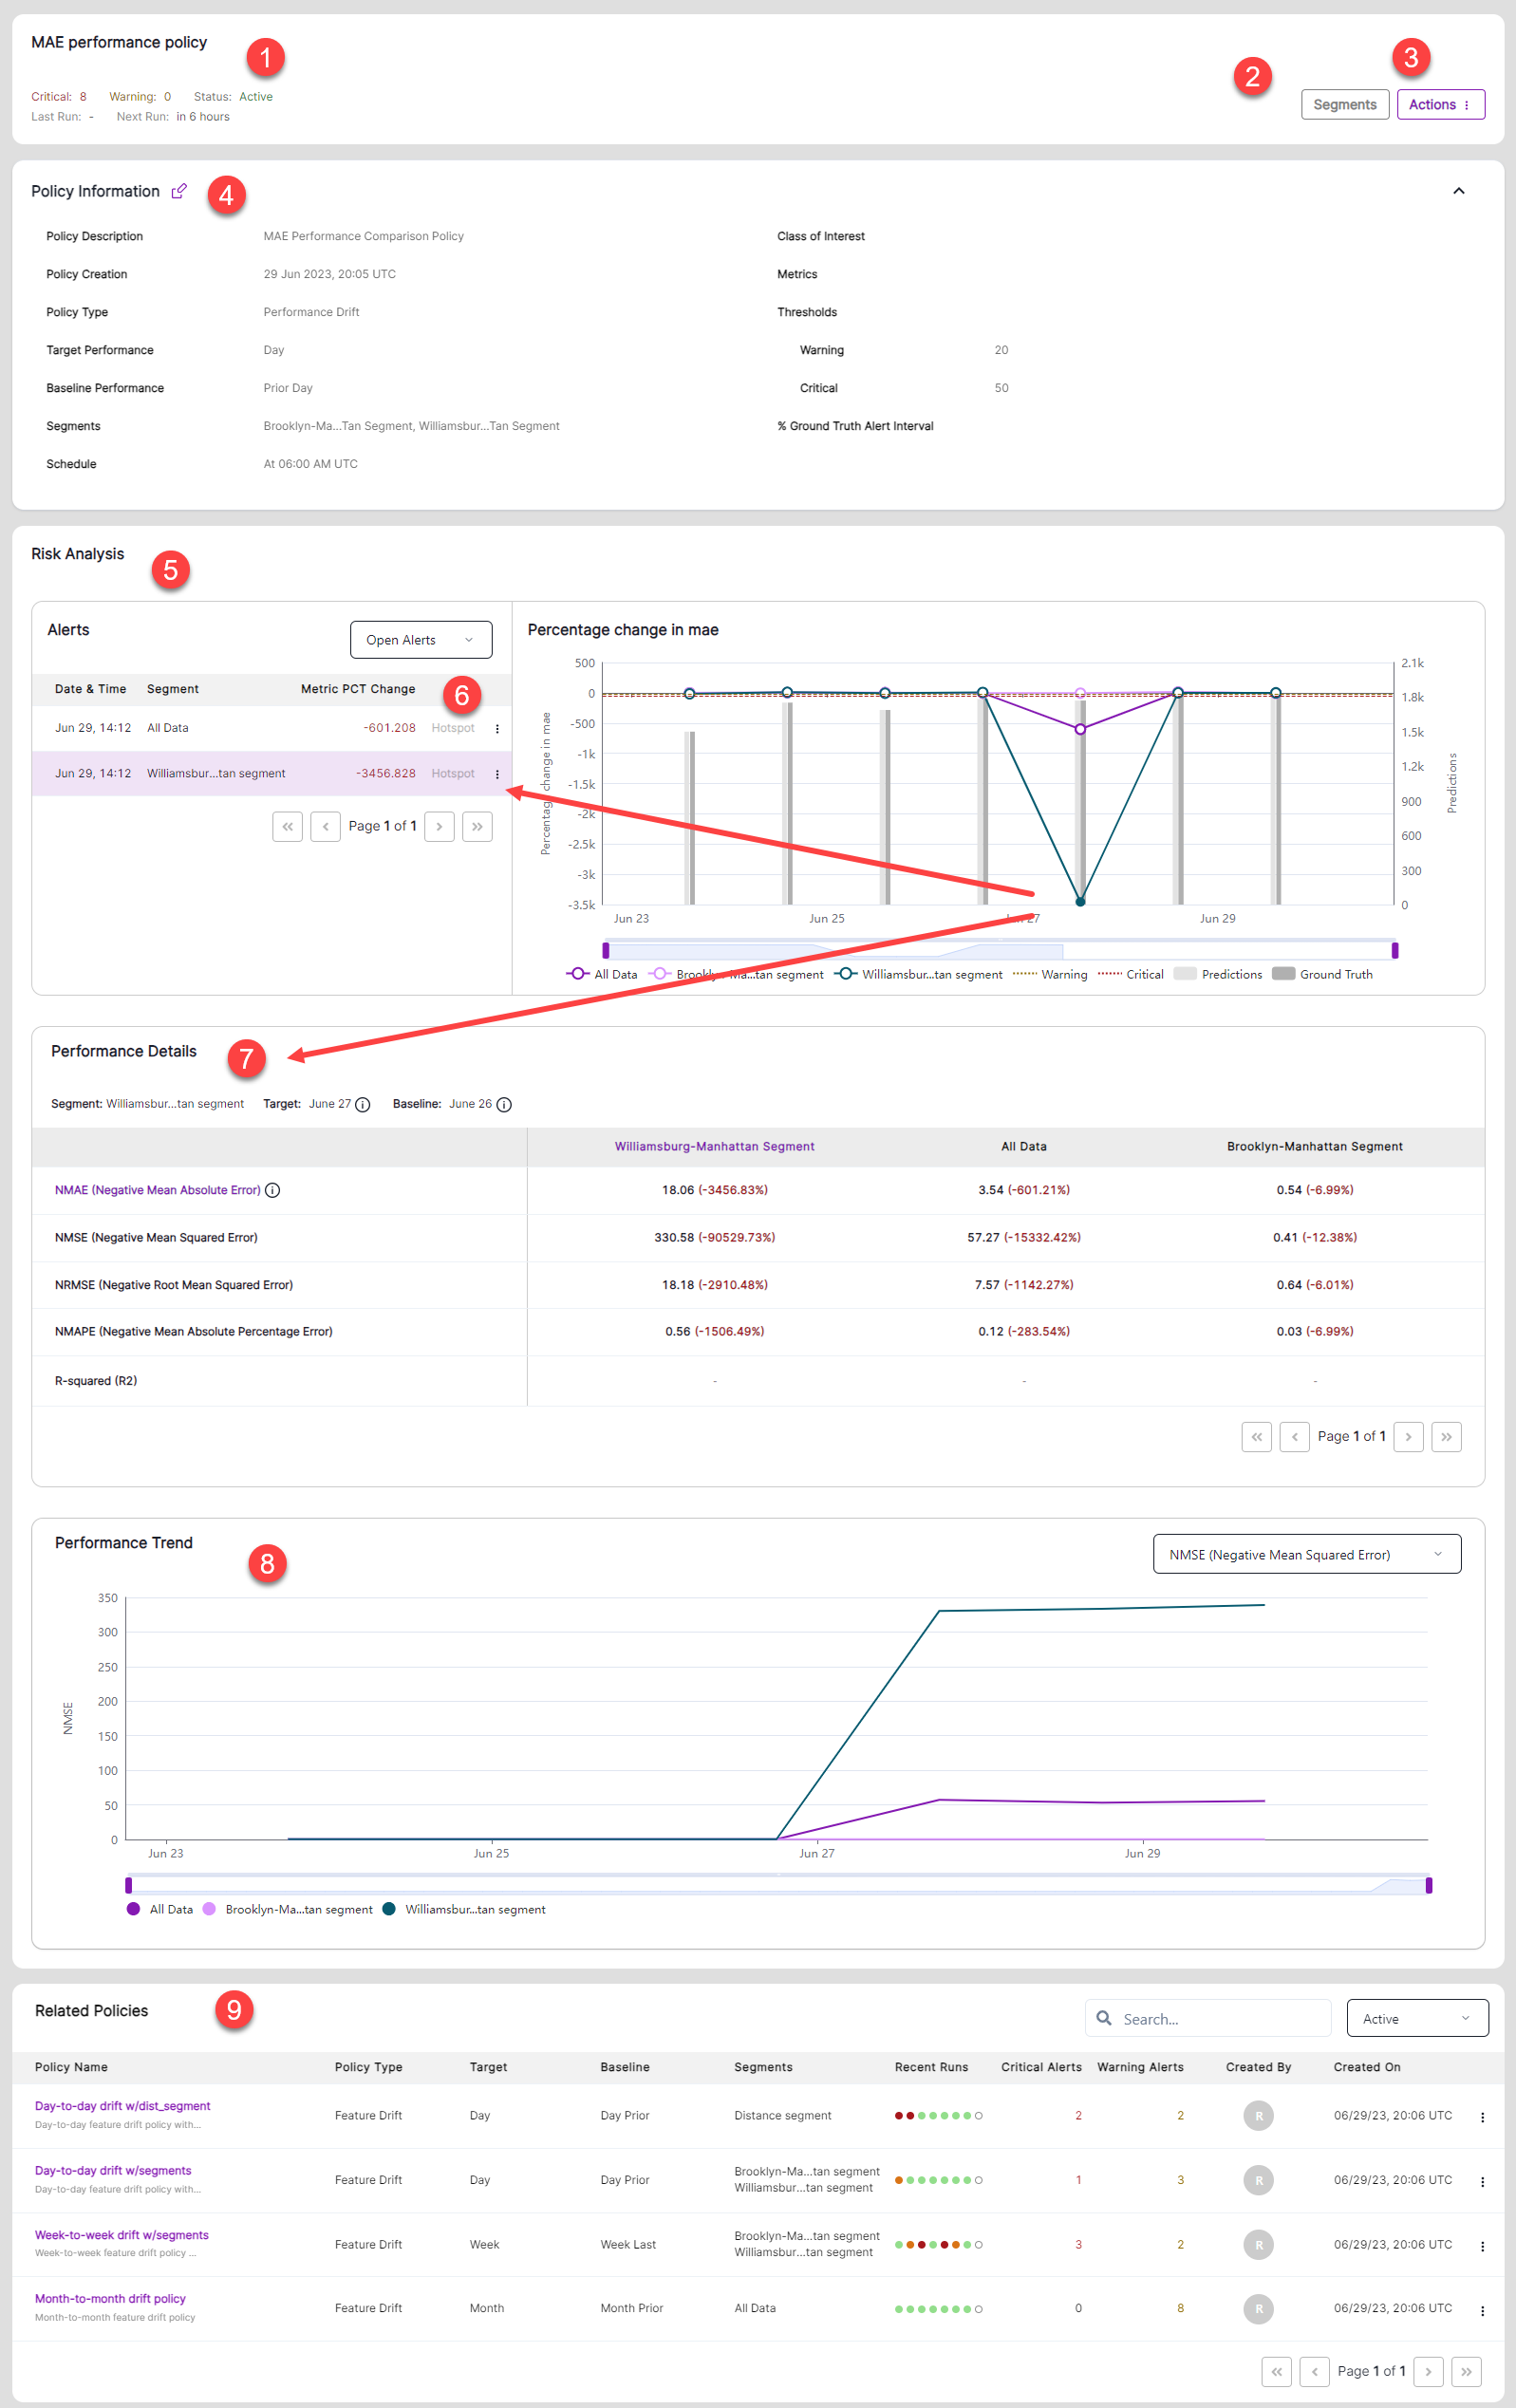Go to first page of Related Policies
The height and width of the screenshot is (2408, 1516).
click(1277, 2371)
